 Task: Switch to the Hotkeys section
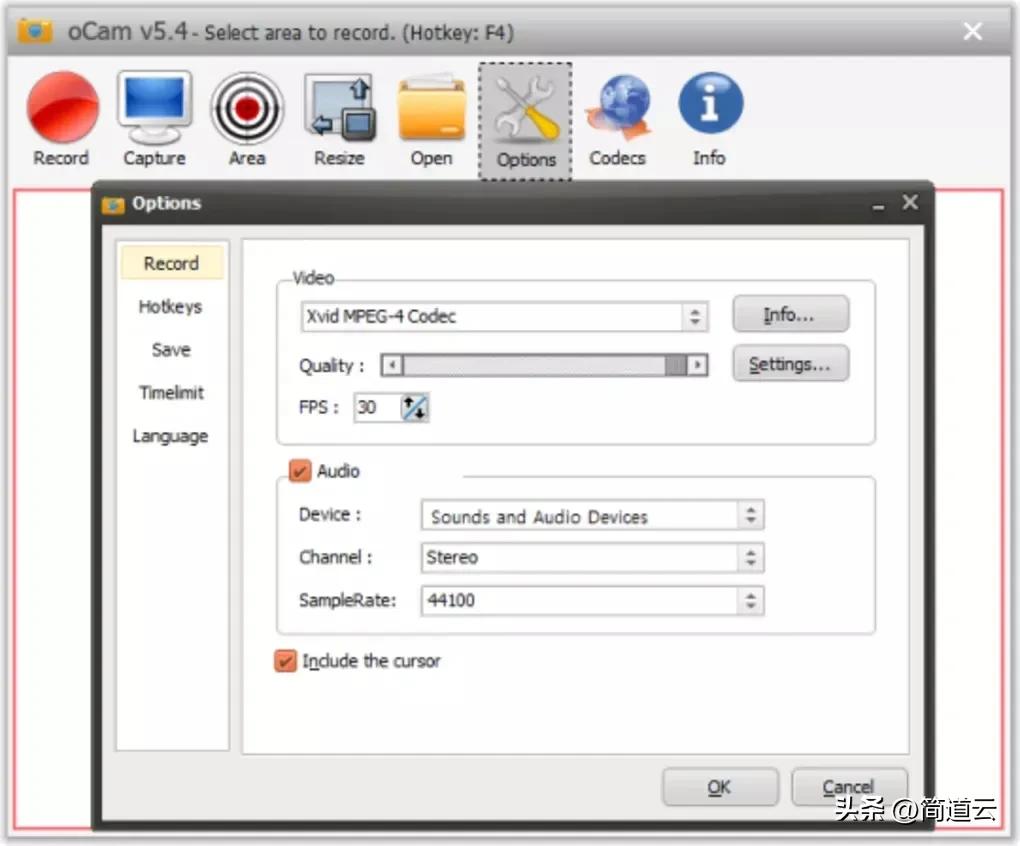[x=170, y=306]
